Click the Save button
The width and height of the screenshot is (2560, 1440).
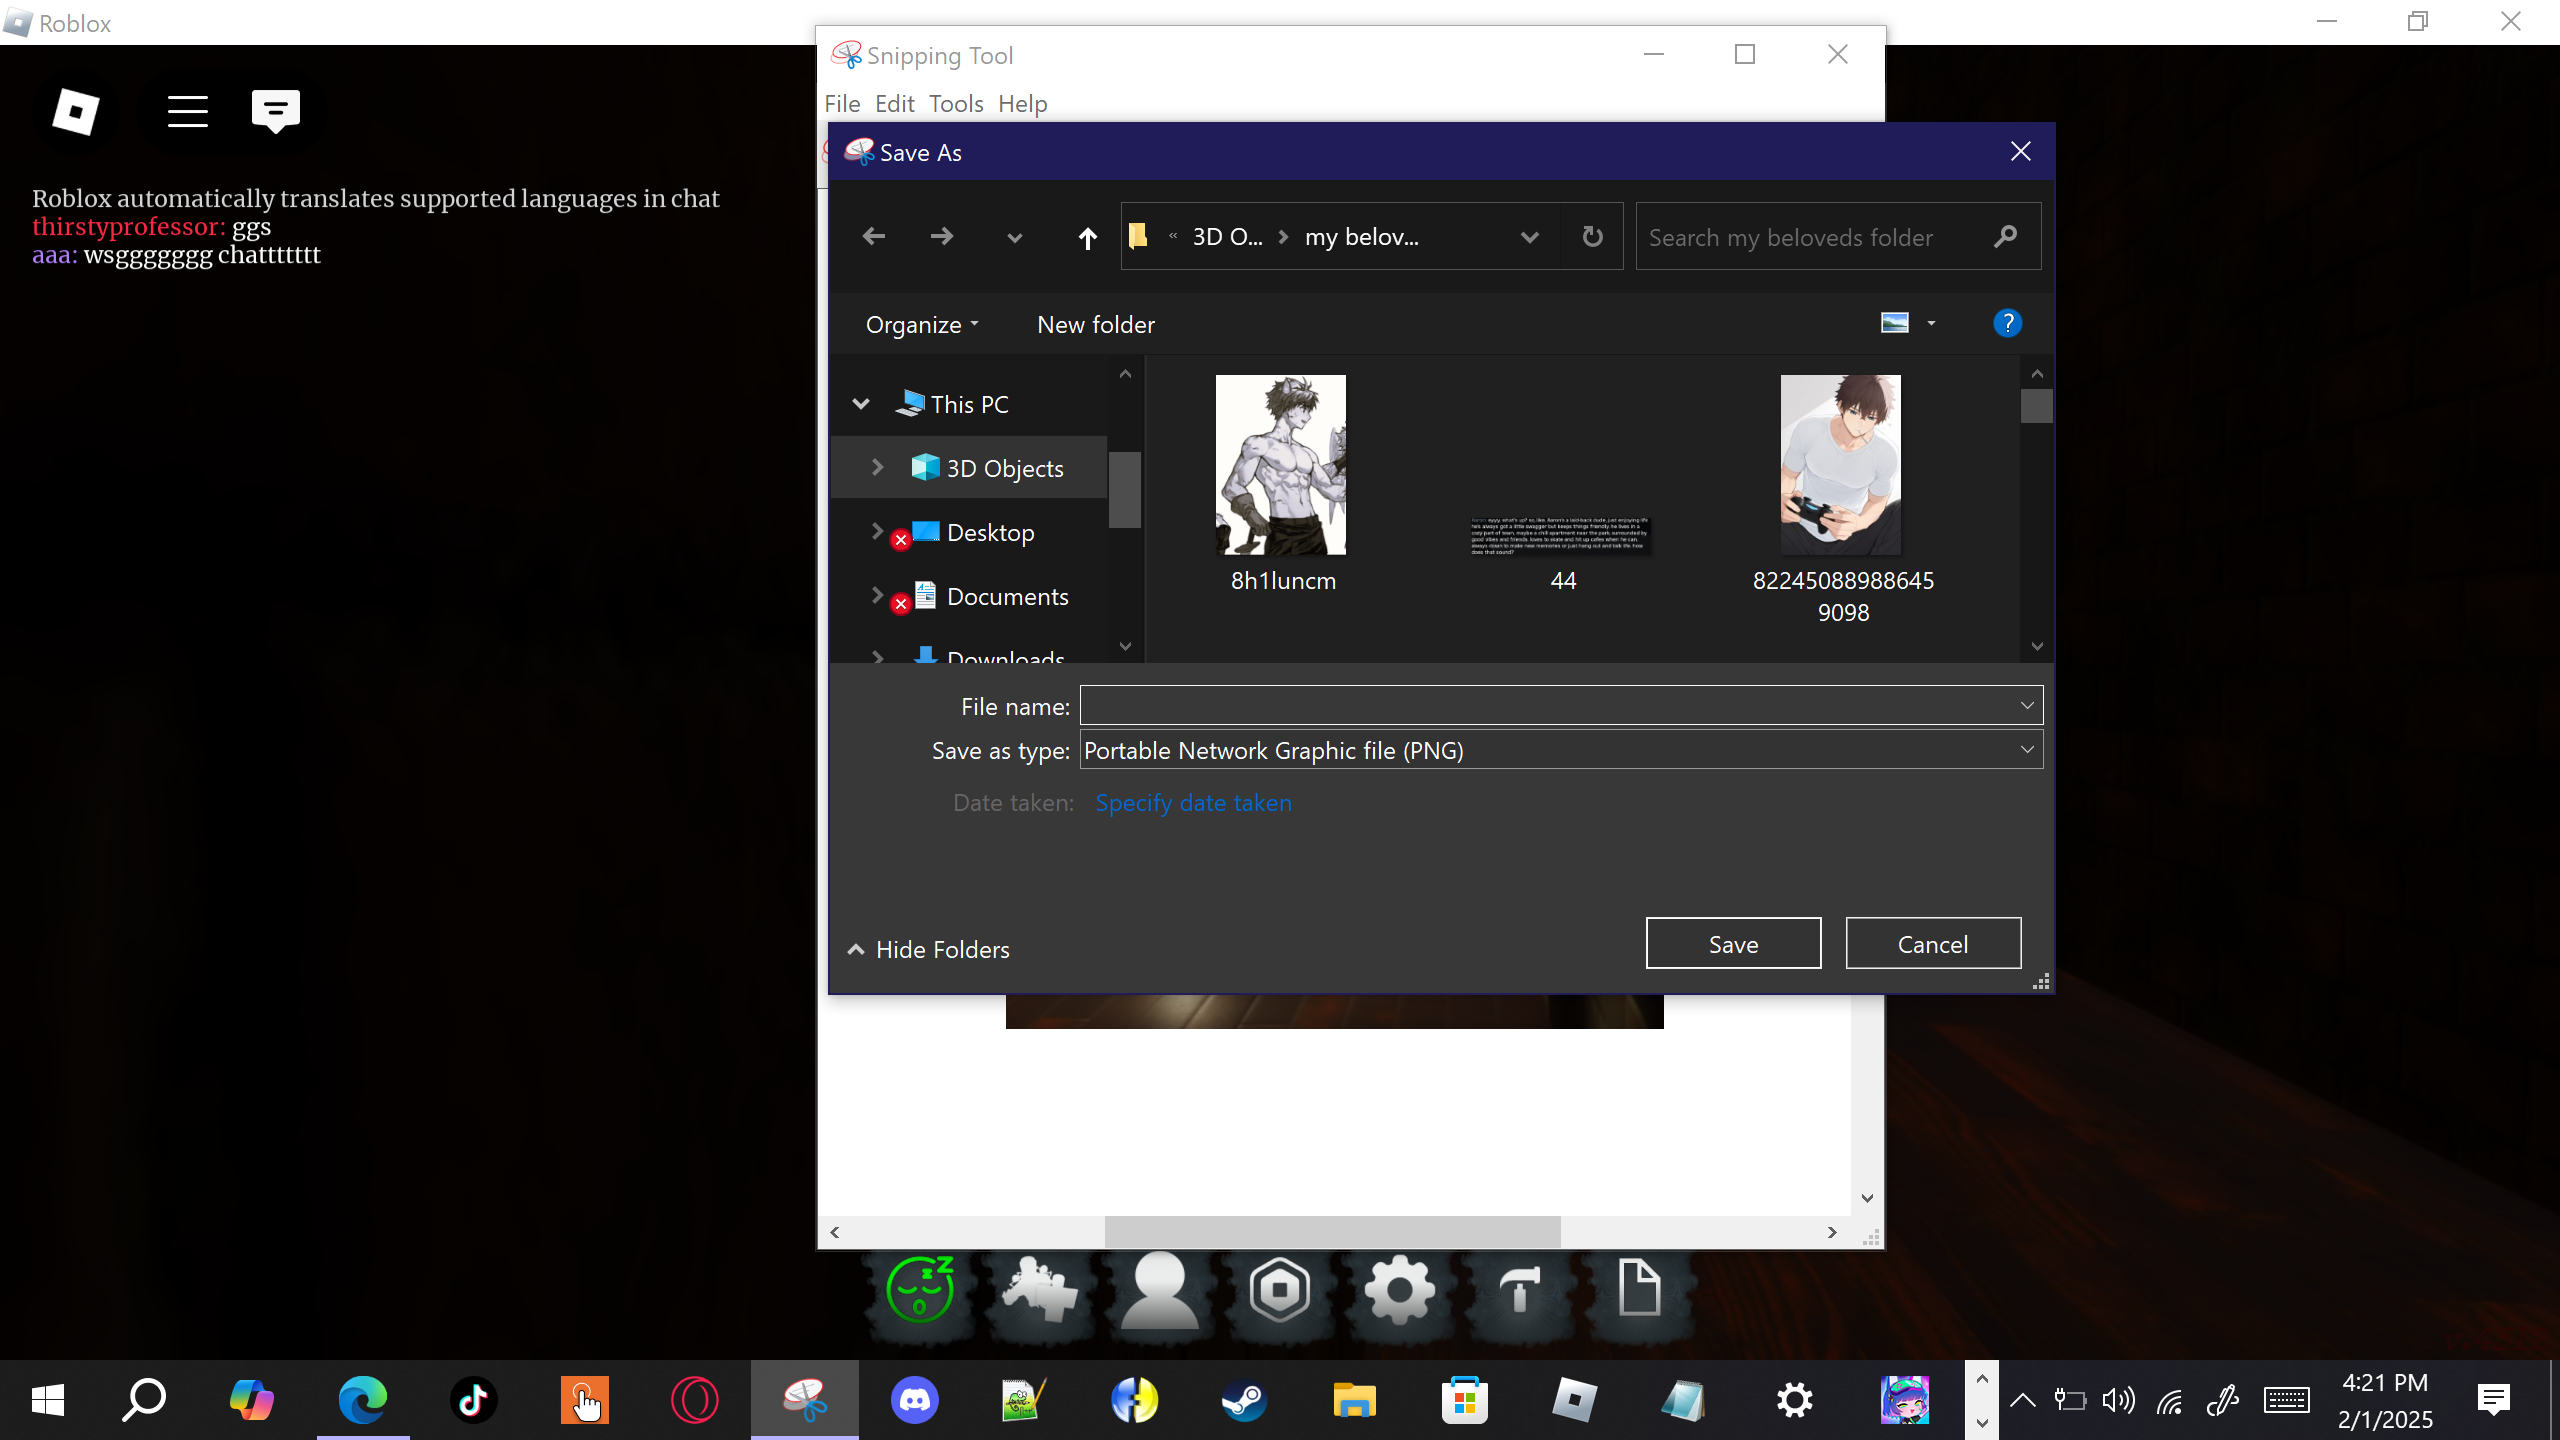[1733, 943]
